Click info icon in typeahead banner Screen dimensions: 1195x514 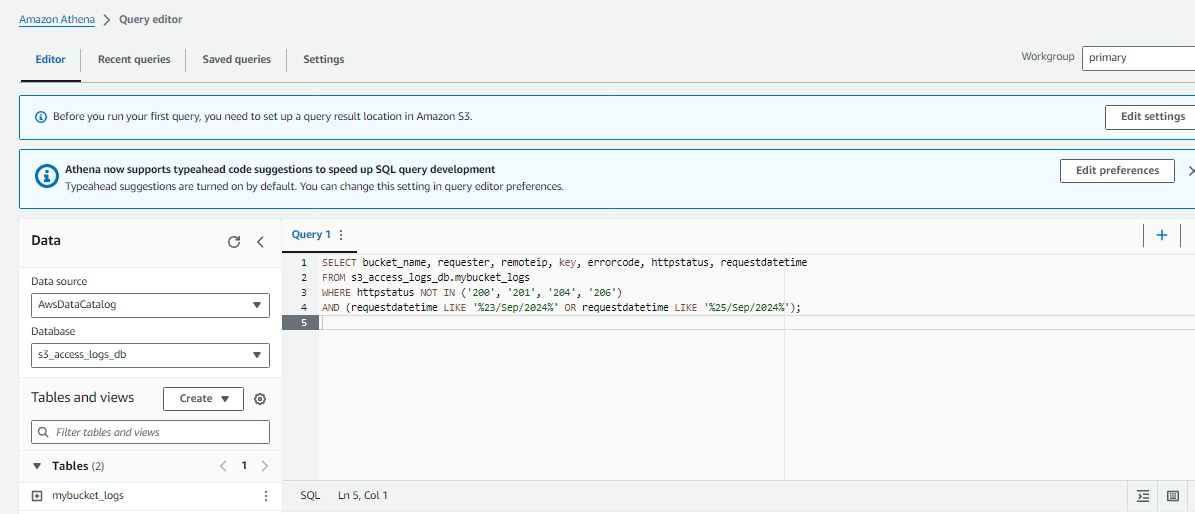[47, 176]
